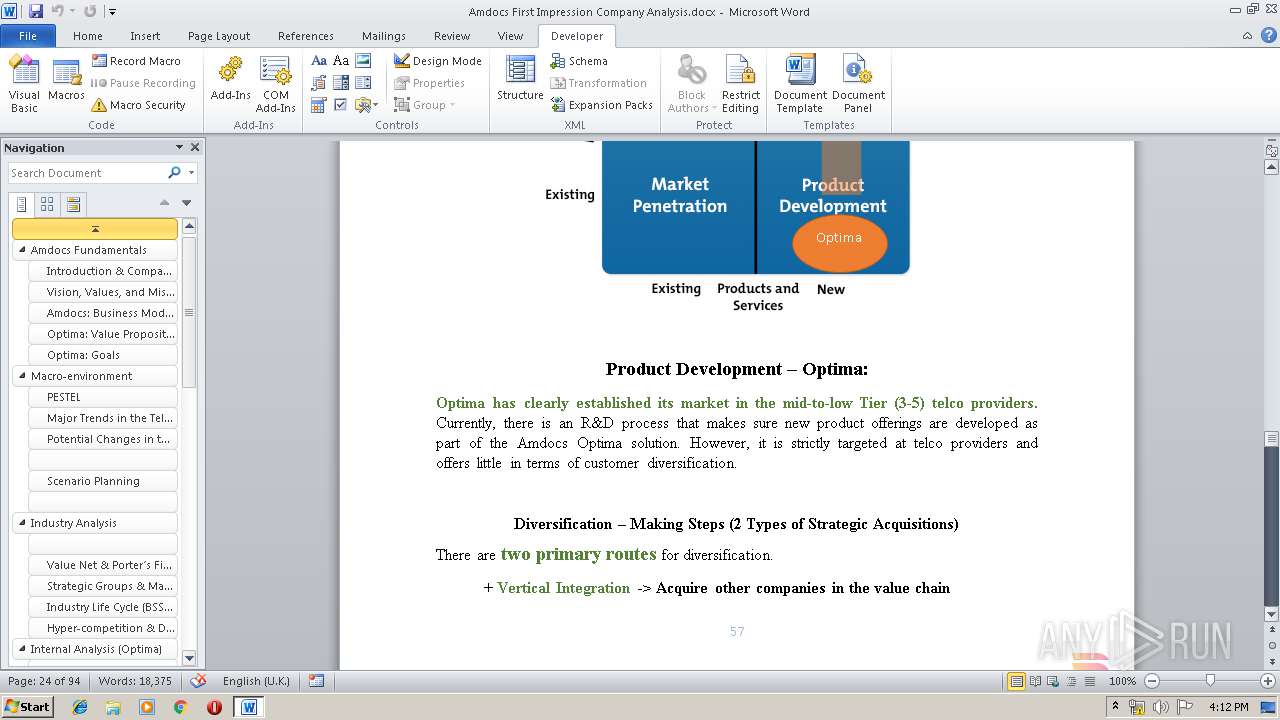
Task: Switch to the Insert tab
Action: [145, 36]
